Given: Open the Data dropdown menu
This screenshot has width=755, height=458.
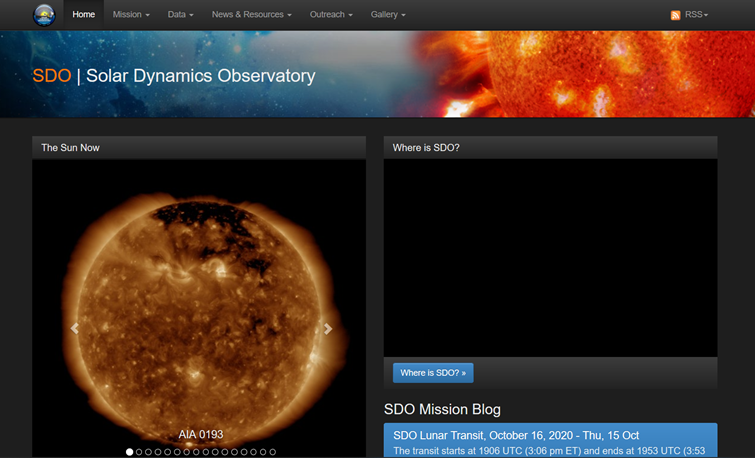Looking at the screenshot, I should pos(181,14).
